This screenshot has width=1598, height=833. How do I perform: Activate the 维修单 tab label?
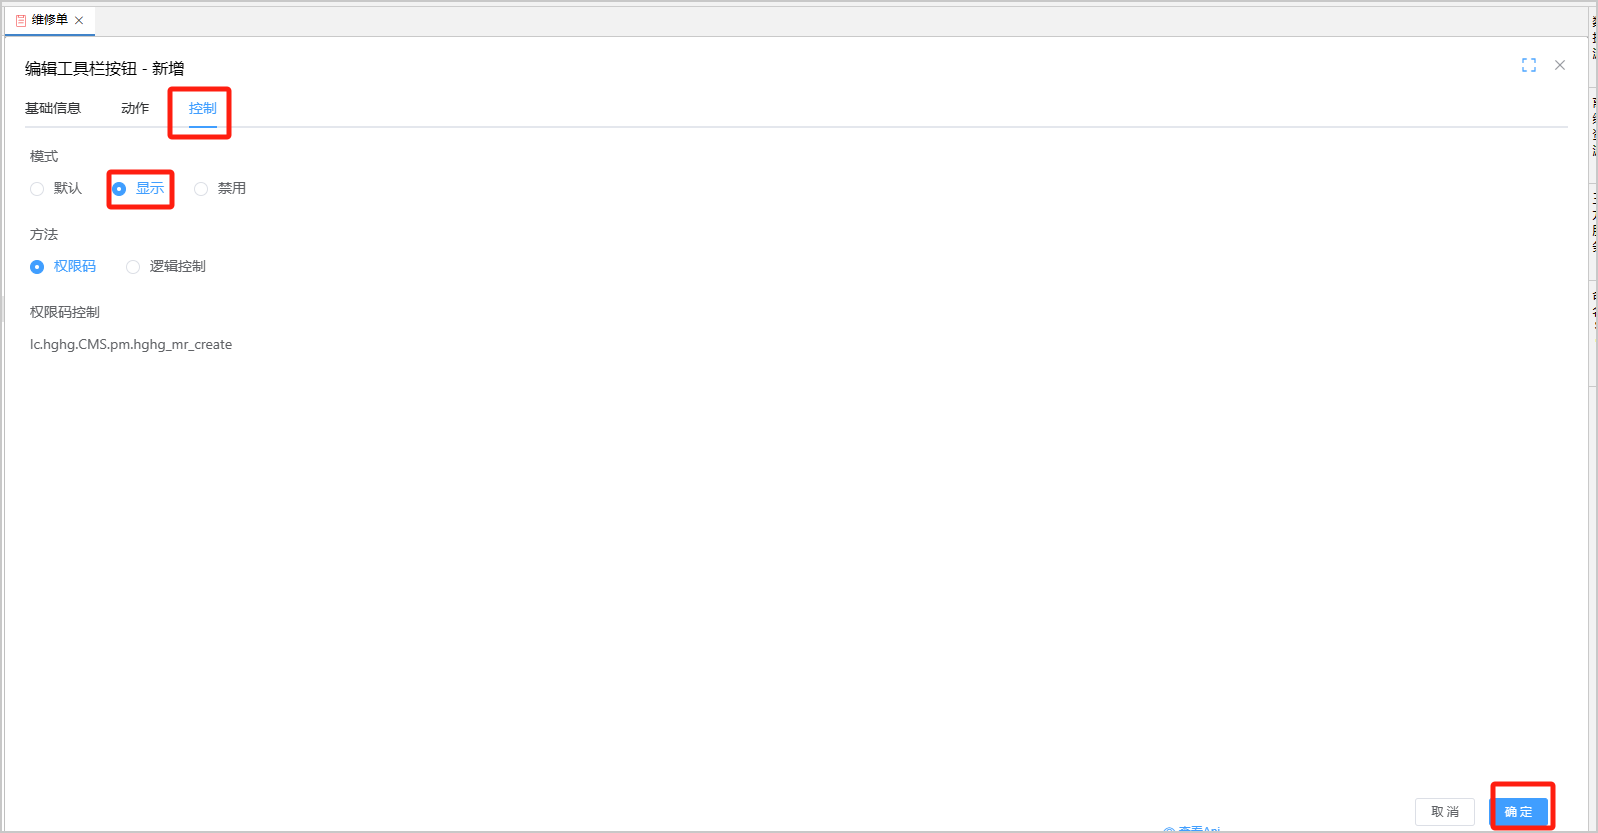tap(50, 20)
